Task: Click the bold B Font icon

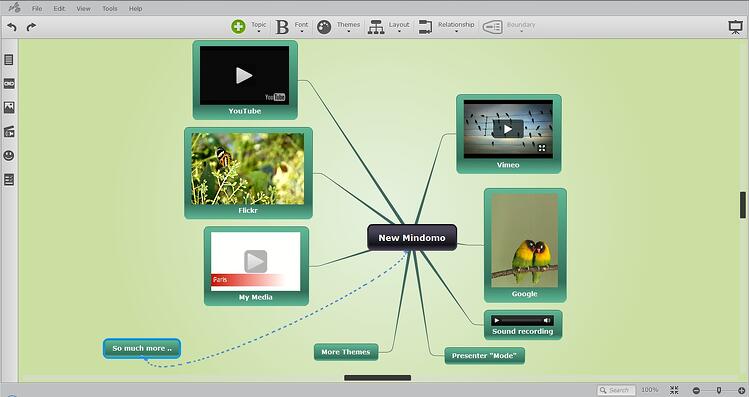Action: click(x=282, y=27)
